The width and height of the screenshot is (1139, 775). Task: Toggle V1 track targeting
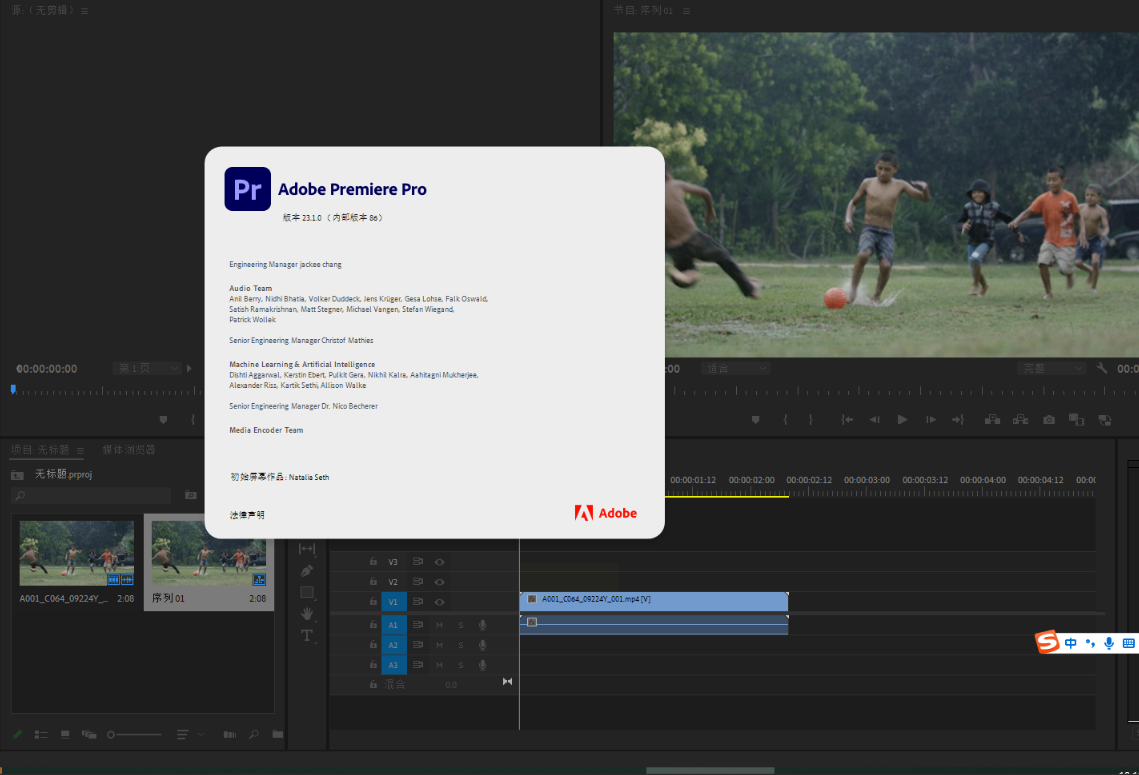[x=393, y=602]
